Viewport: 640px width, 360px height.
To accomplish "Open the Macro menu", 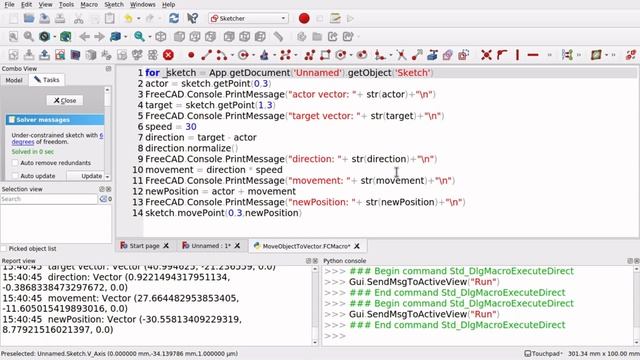I will [x=89, y=4].
